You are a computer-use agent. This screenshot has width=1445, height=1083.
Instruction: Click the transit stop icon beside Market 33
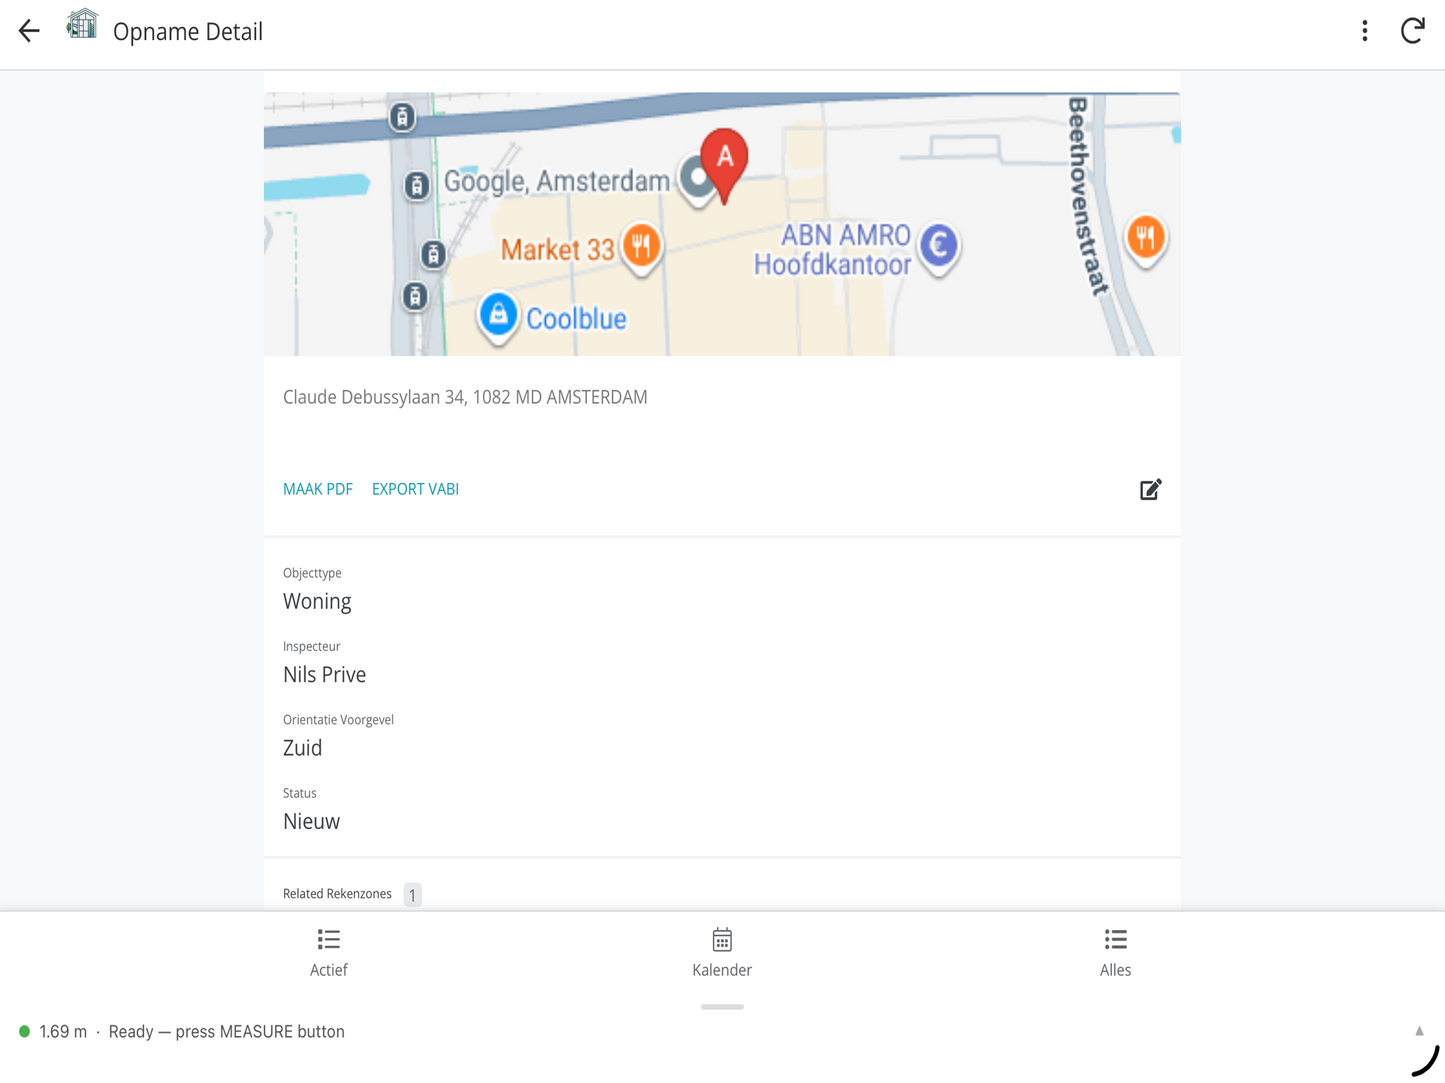pos(433,255)
